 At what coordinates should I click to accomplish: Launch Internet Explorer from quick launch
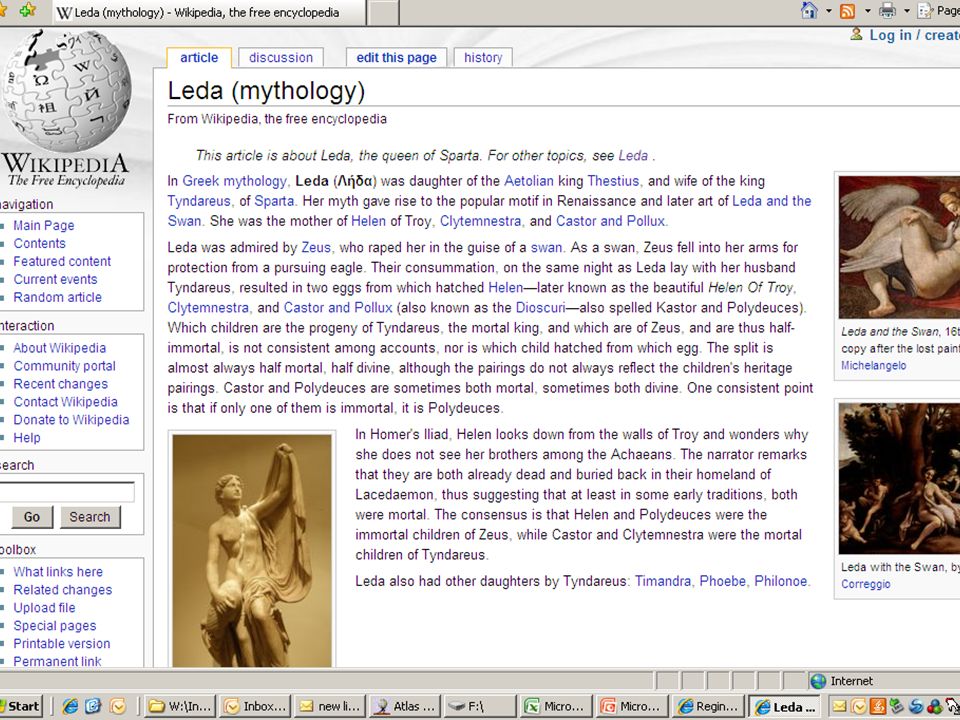pyautogui.click(x=70, y=706)
